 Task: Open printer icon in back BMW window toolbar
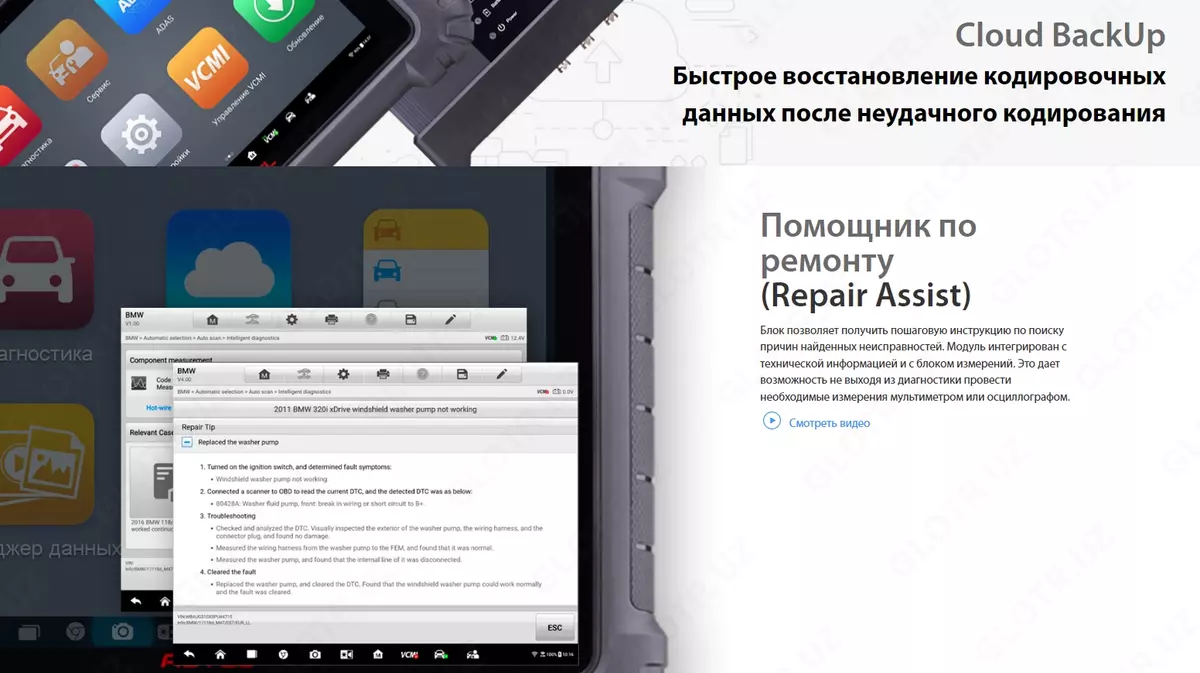point(331,320)
